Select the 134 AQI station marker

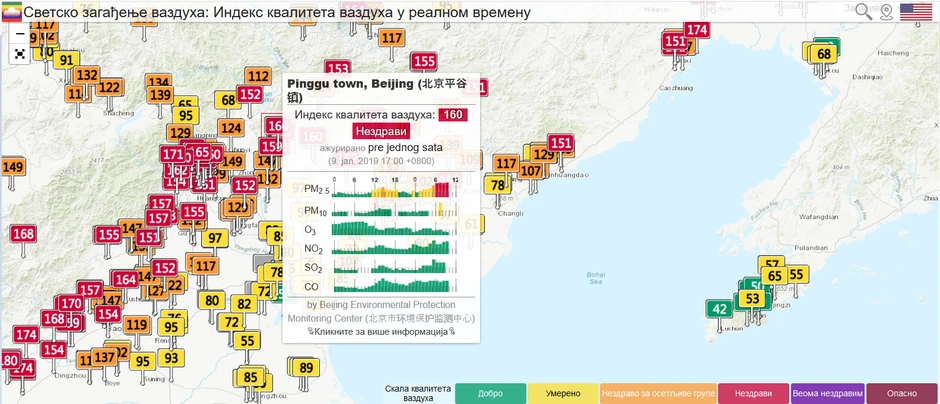pos(159,83)
